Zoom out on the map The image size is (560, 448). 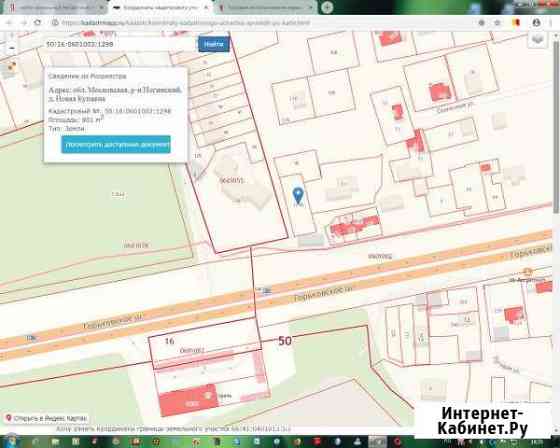pos(12,48)
